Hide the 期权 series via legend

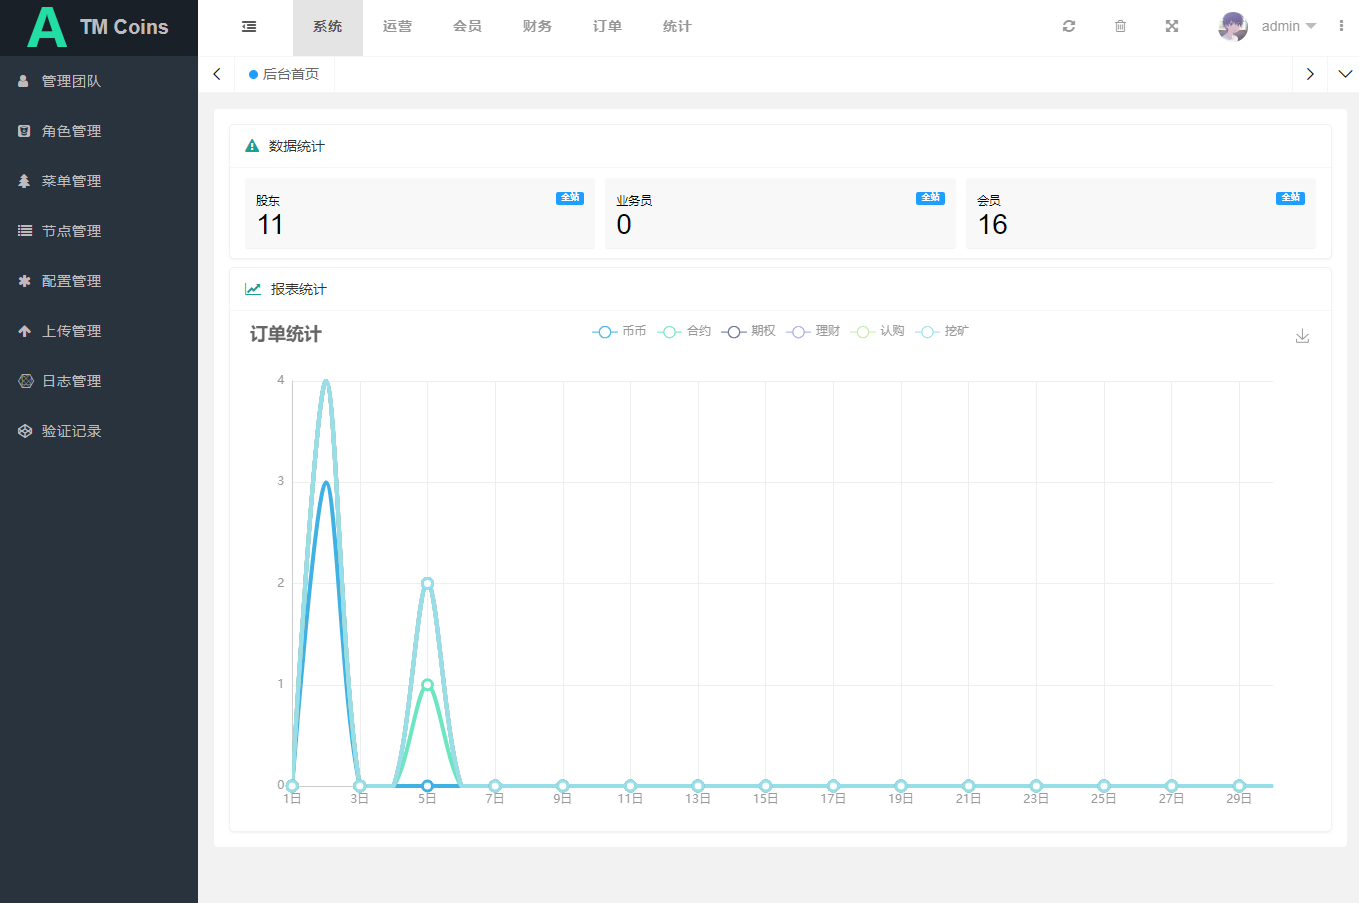click(749, 331)
